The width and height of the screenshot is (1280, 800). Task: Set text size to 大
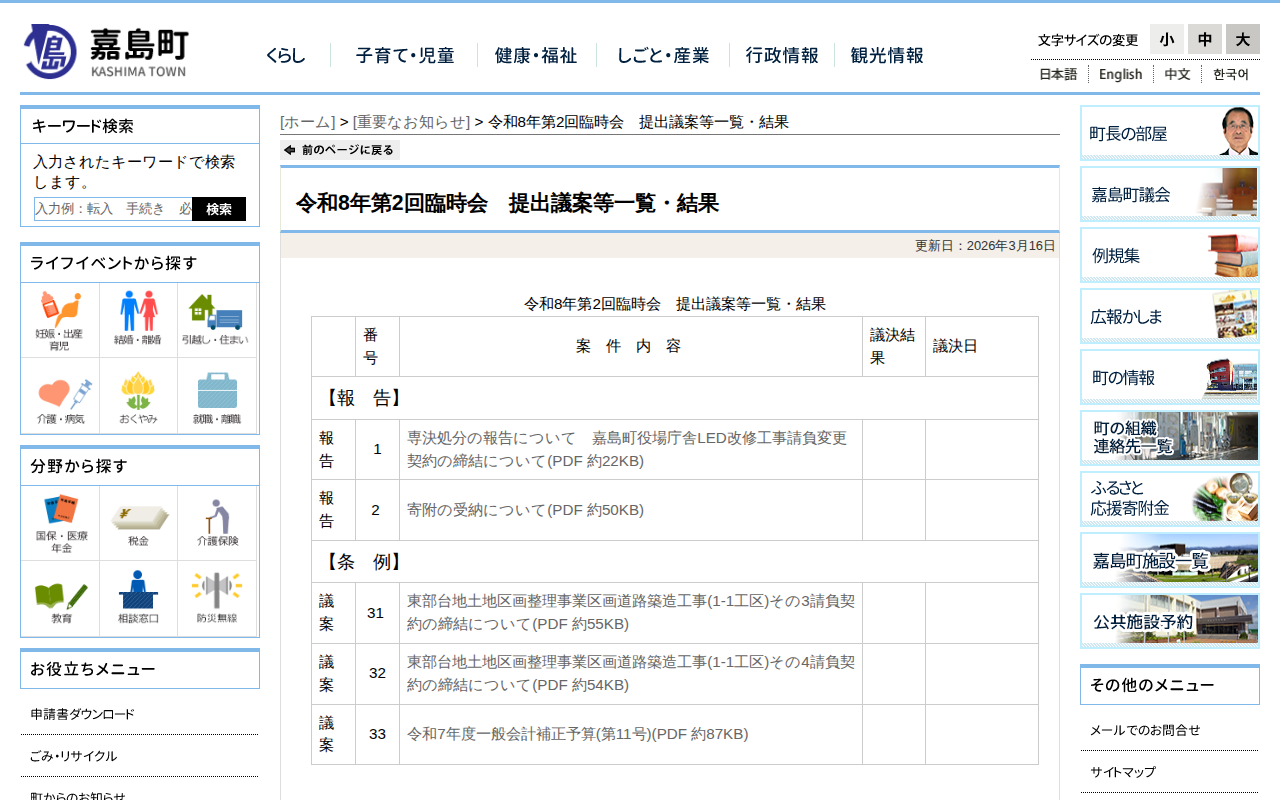click(x=1242, y=40)
